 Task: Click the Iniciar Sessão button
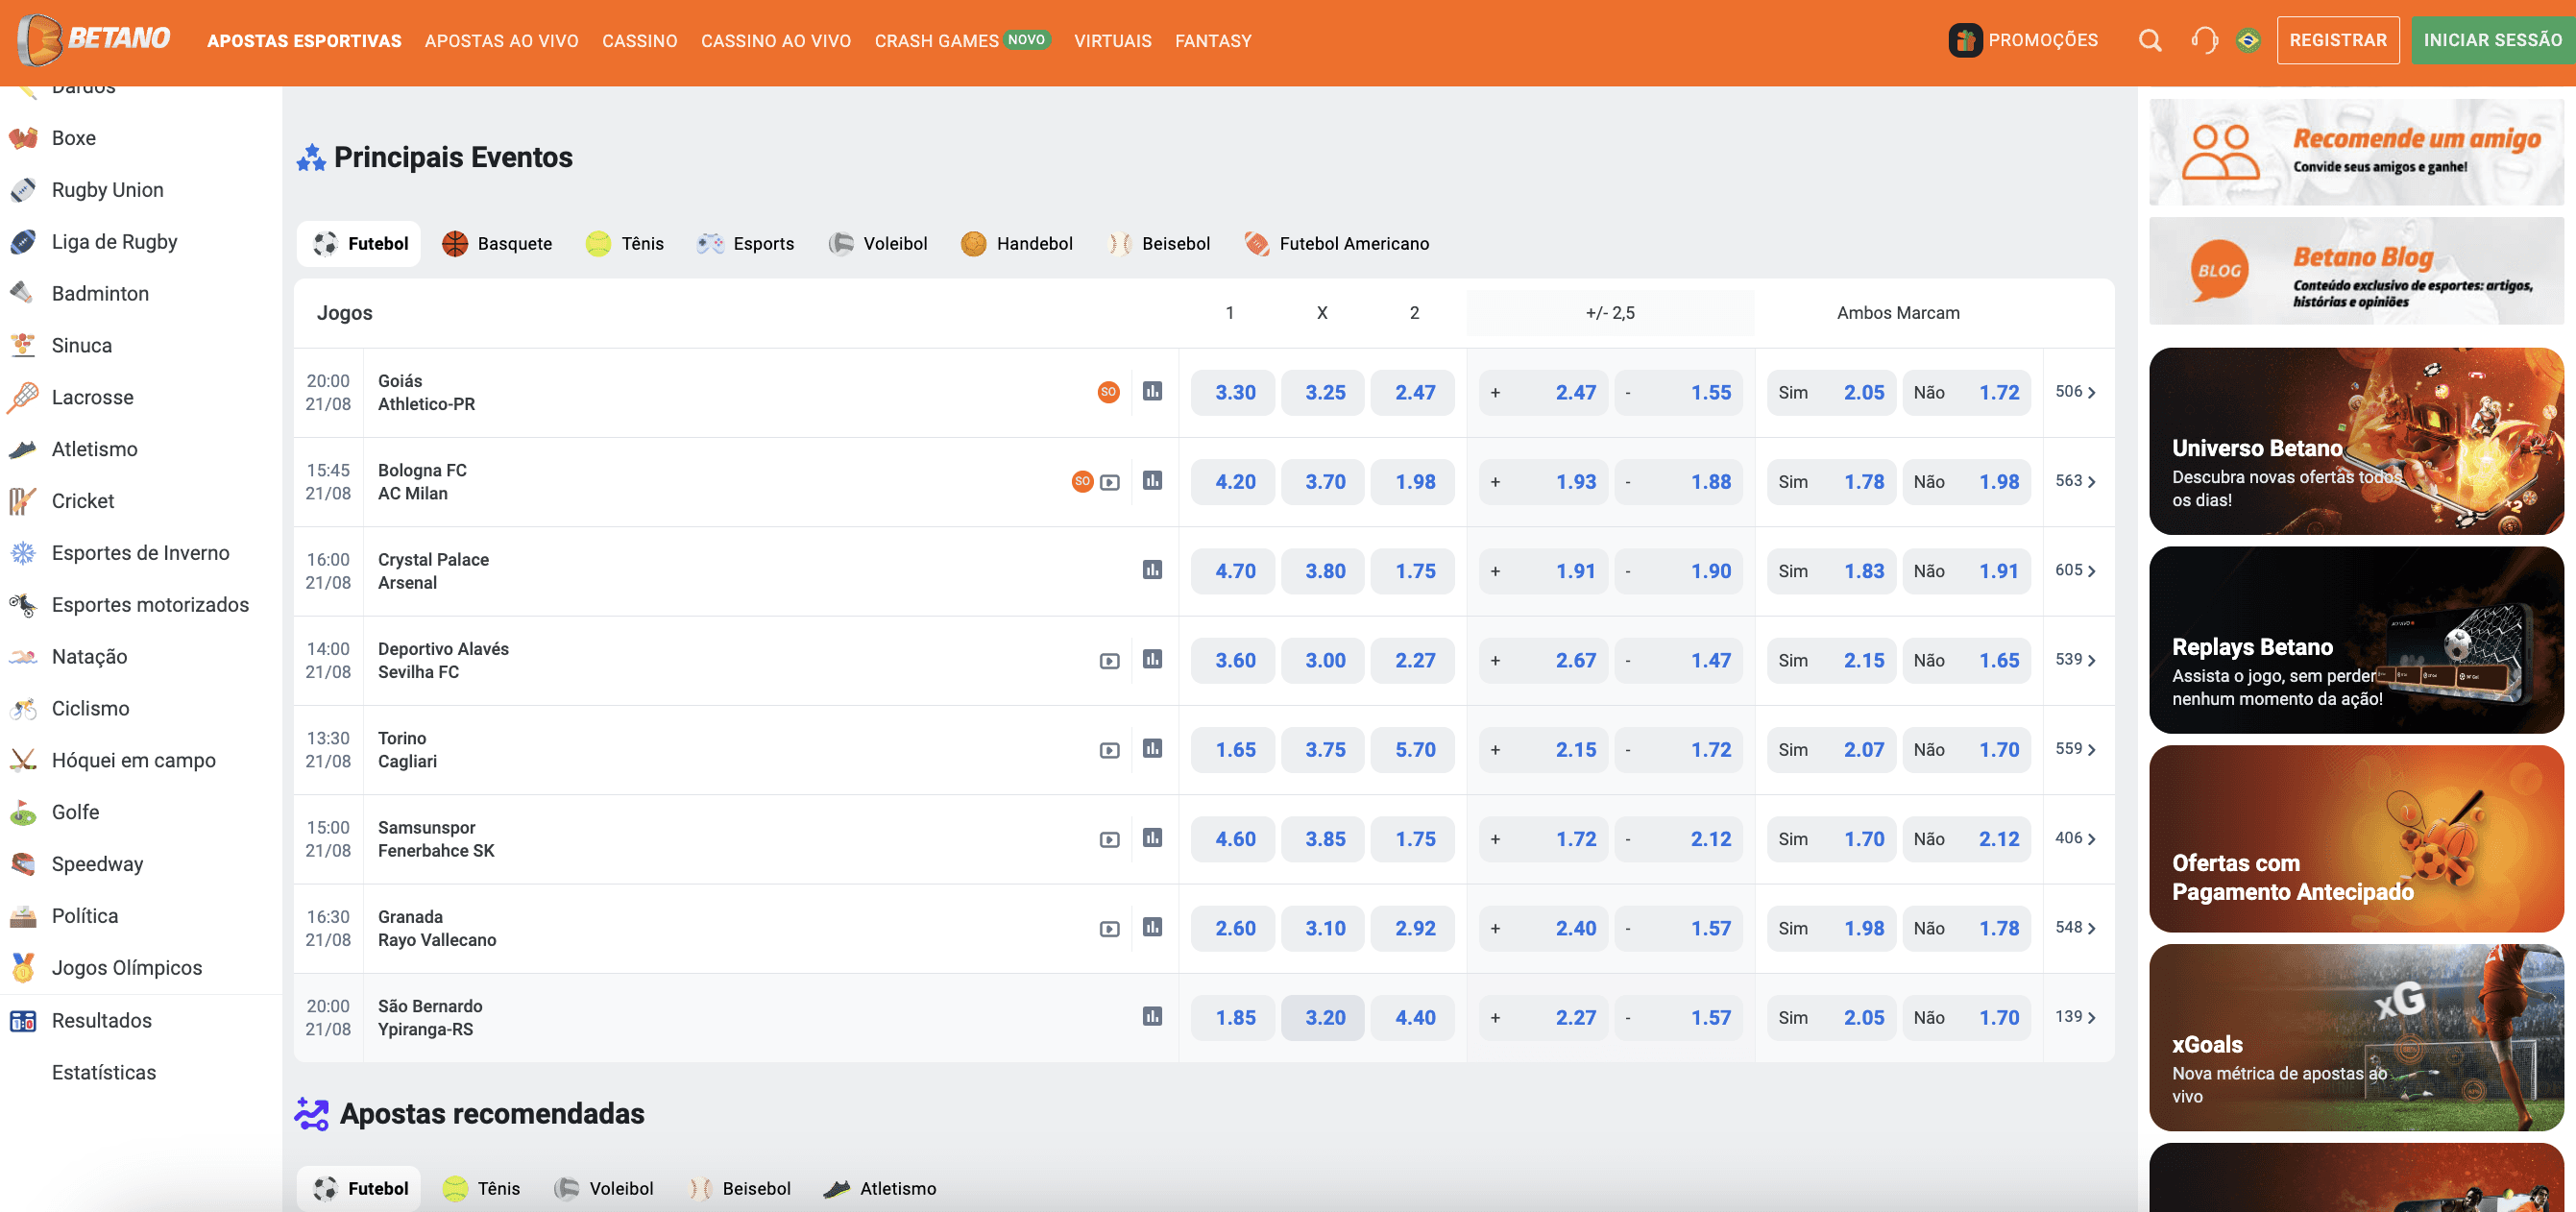pos(2492,40)
